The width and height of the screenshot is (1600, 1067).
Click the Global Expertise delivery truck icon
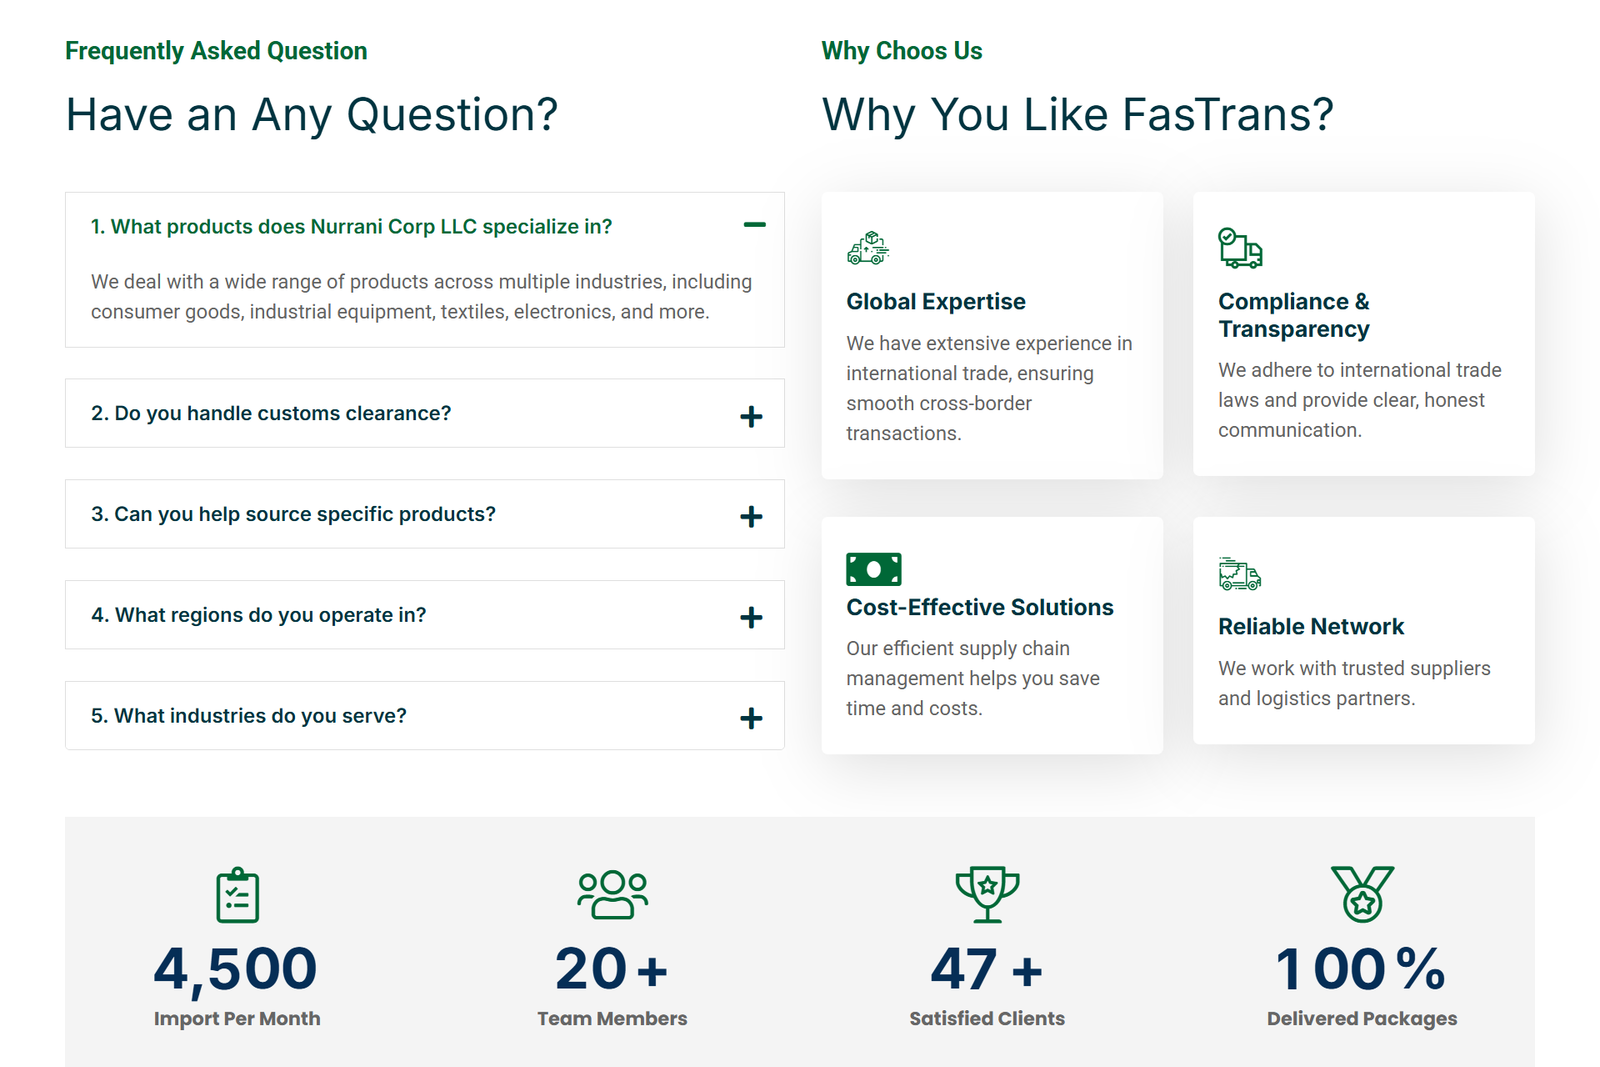pos(868,248)
